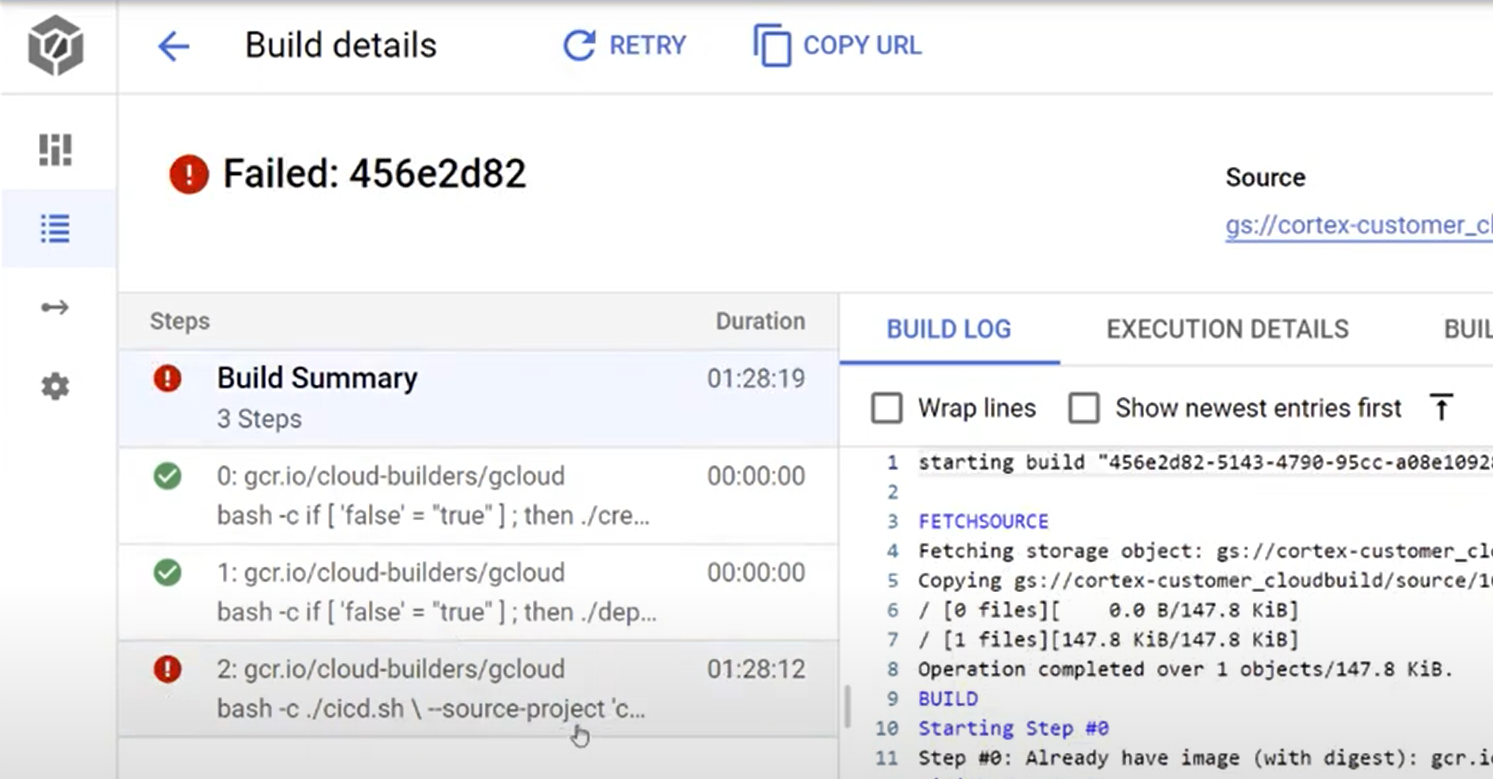The image size is (1493, 779).
Task: Click the 'Fetching storage object' log line
Action: click(1205, 551)
